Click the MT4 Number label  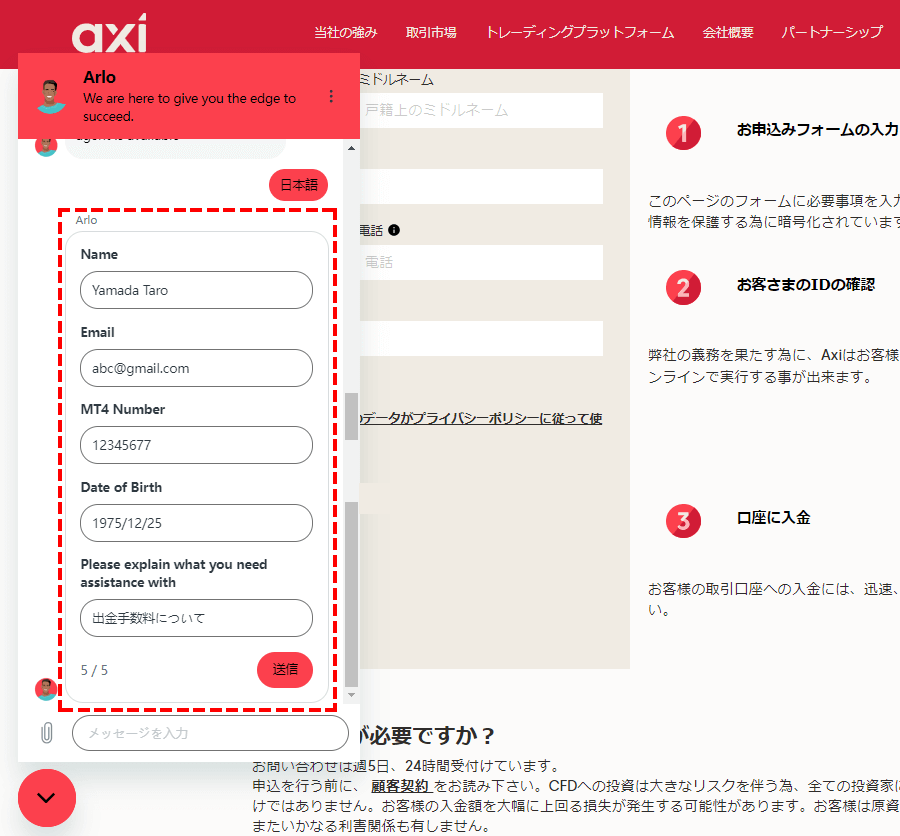(x=123, y=409)
